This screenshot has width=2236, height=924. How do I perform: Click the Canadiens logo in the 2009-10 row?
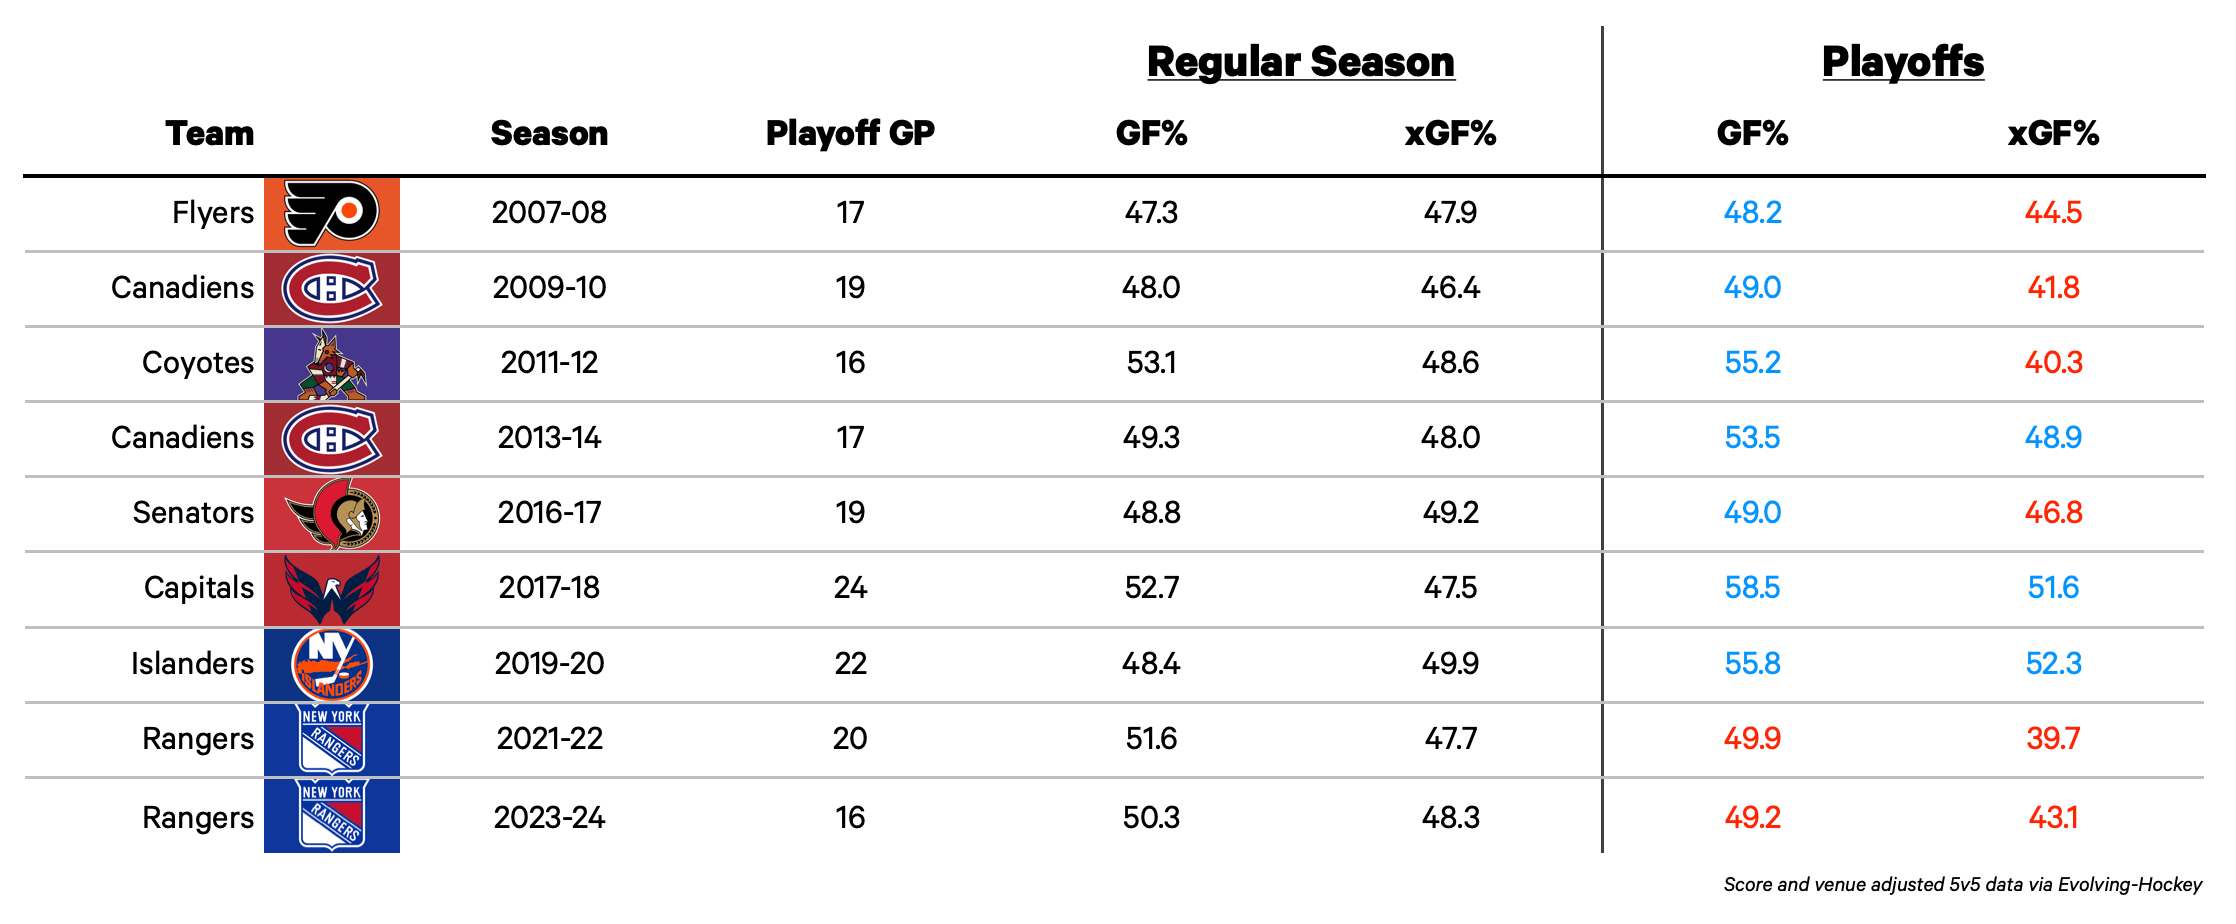(332, 288)
